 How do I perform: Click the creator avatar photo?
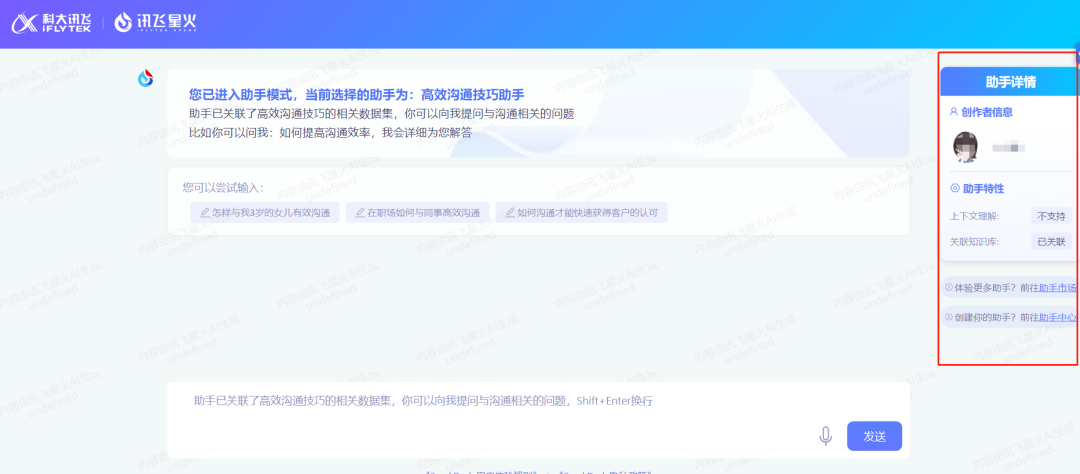click(965, 147)
